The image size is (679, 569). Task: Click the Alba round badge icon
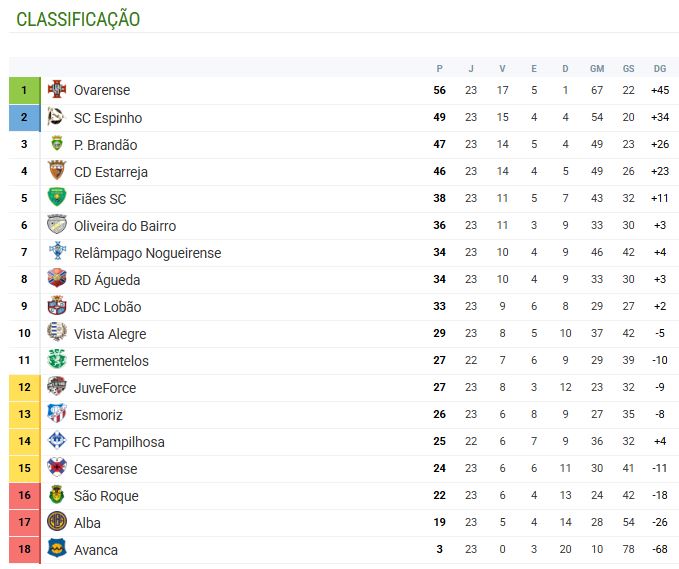57,521
